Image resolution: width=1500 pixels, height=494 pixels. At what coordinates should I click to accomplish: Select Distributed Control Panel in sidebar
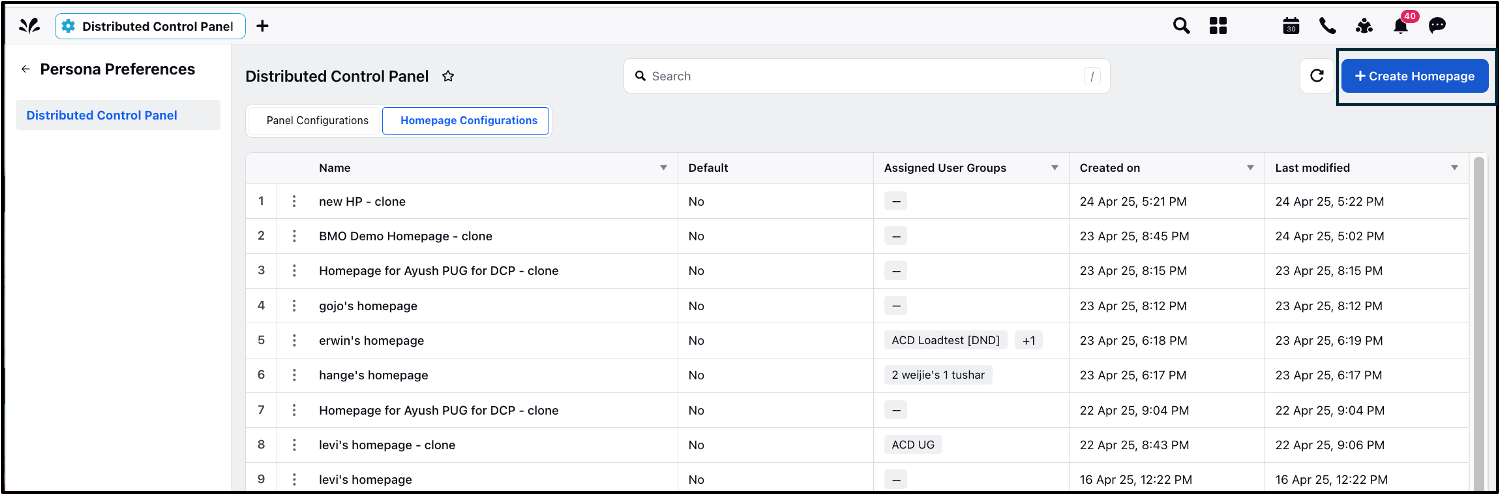point(118,115)
